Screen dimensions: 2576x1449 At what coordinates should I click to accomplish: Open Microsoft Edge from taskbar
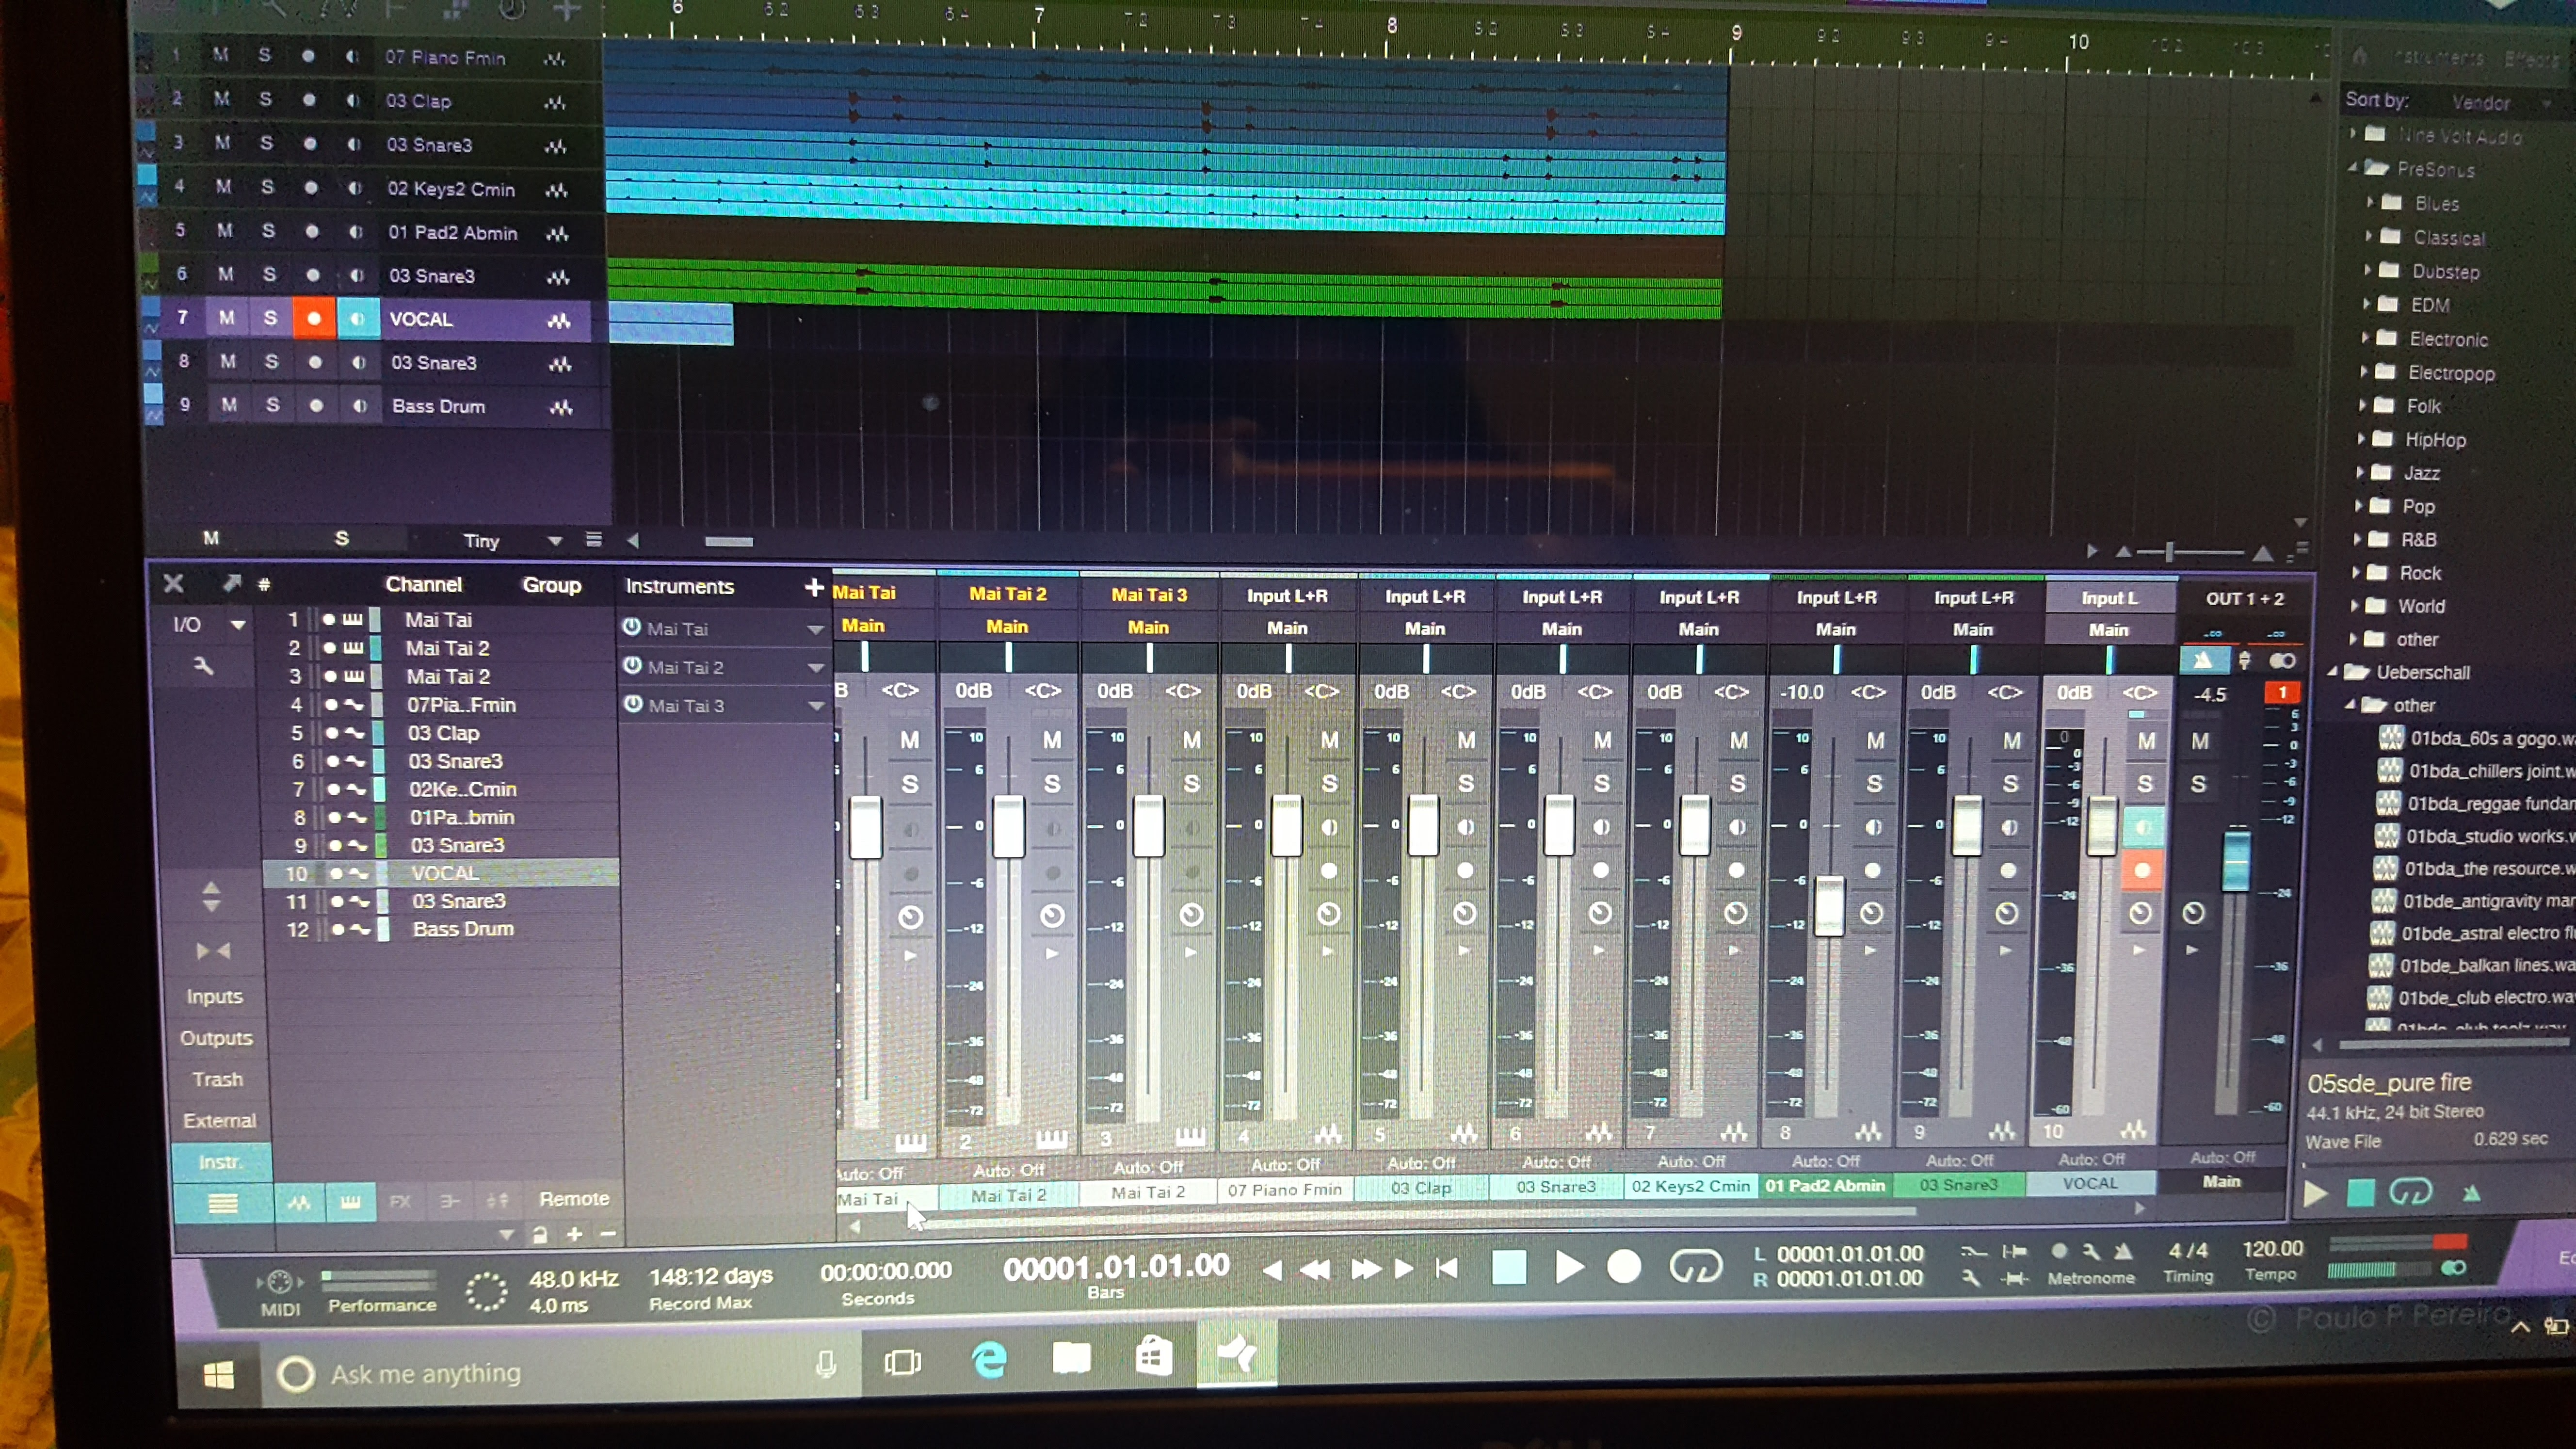[x=988, y=1360]
